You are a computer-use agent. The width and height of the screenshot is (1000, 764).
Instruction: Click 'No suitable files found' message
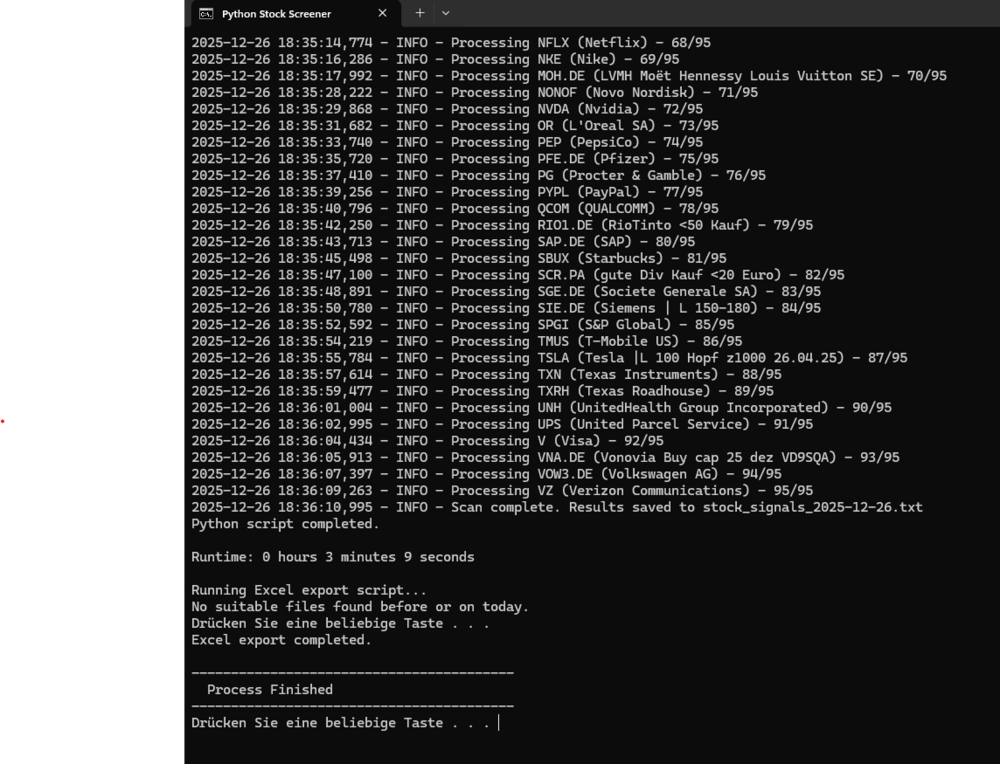(x=360, y=606)
